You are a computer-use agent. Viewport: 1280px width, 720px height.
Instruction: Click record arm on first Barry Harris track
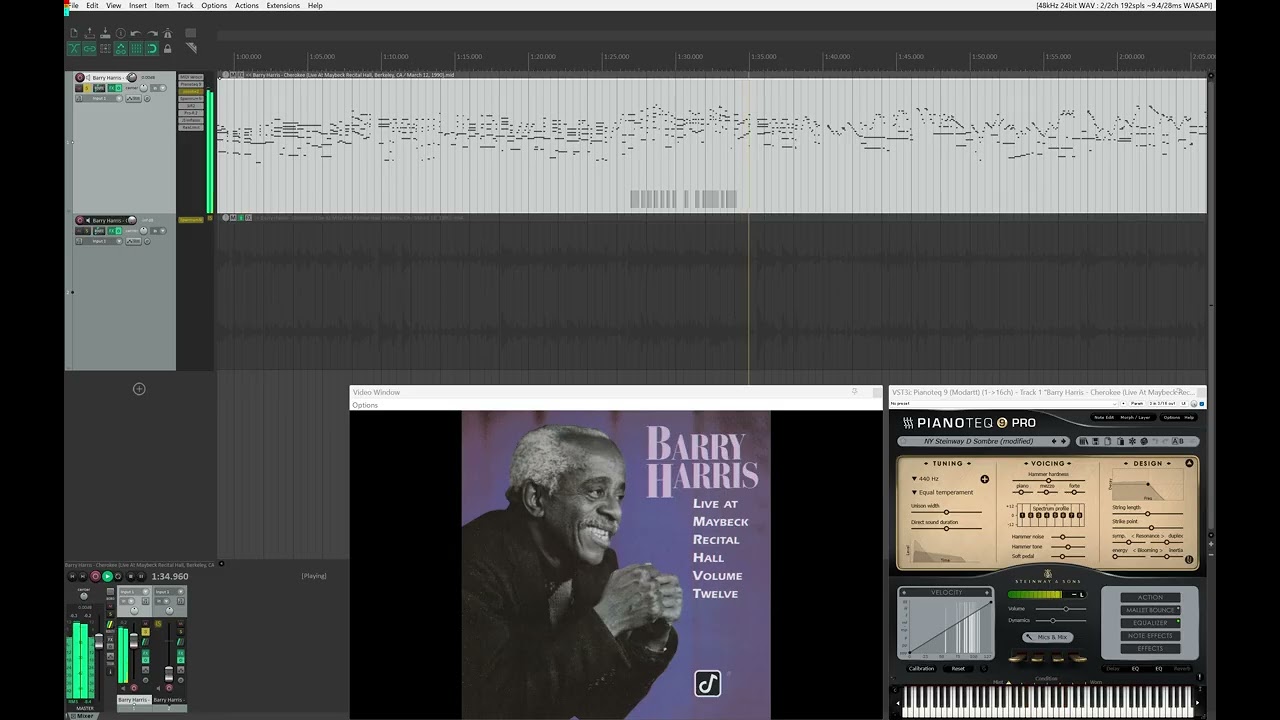point(80,77)
